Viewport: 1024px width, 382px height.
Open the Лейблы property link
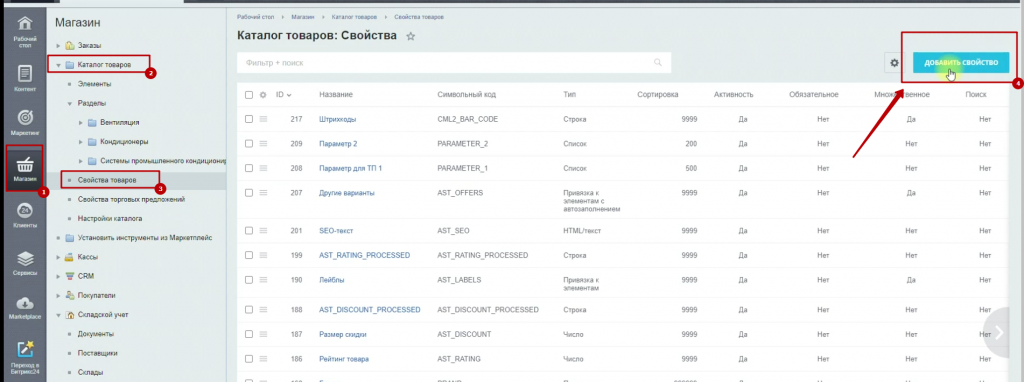click(x=332, y=279)
